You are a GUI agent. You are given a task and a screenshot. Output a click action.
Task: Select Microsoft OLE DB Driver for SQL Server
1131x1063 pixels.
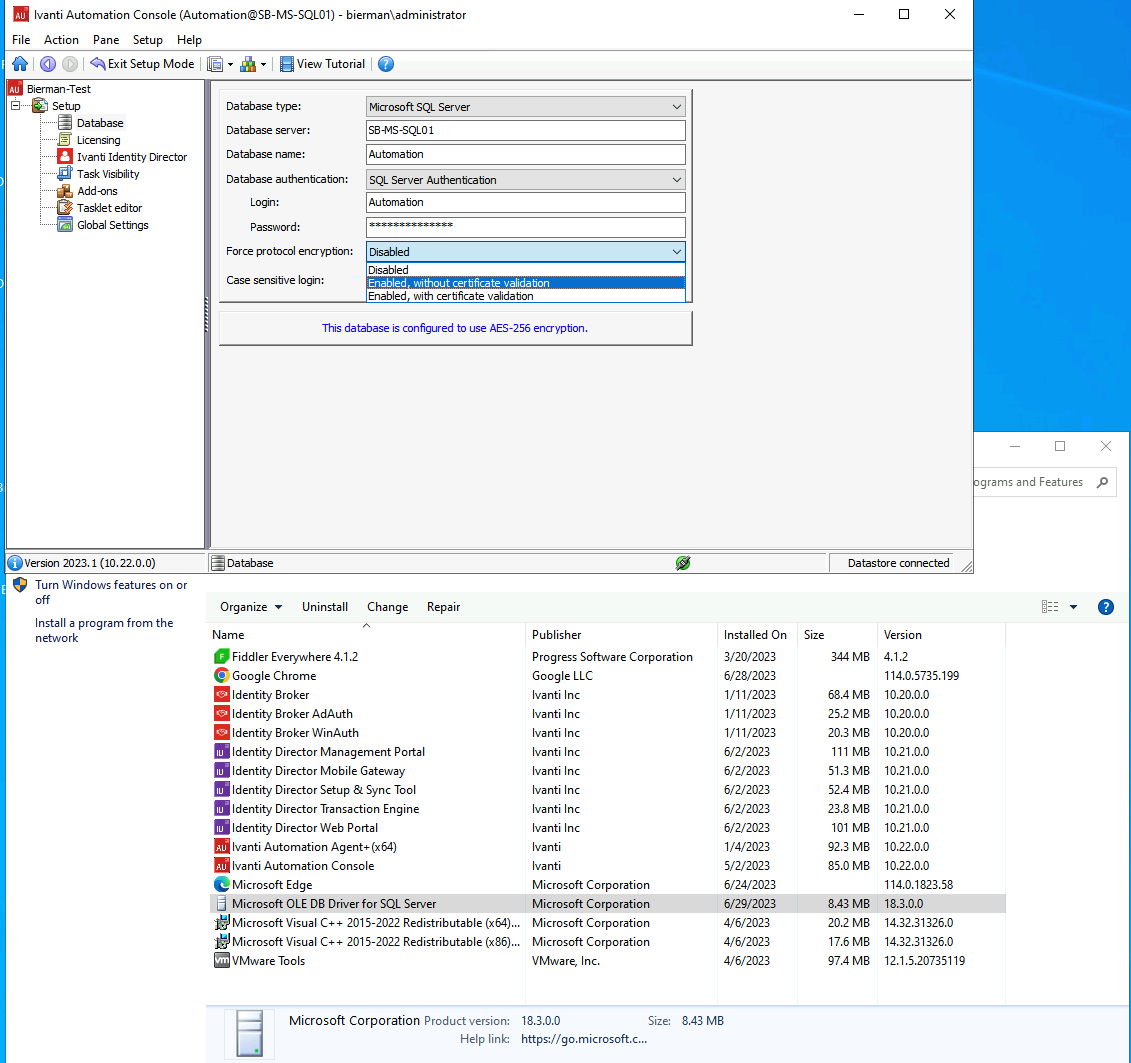607,904
